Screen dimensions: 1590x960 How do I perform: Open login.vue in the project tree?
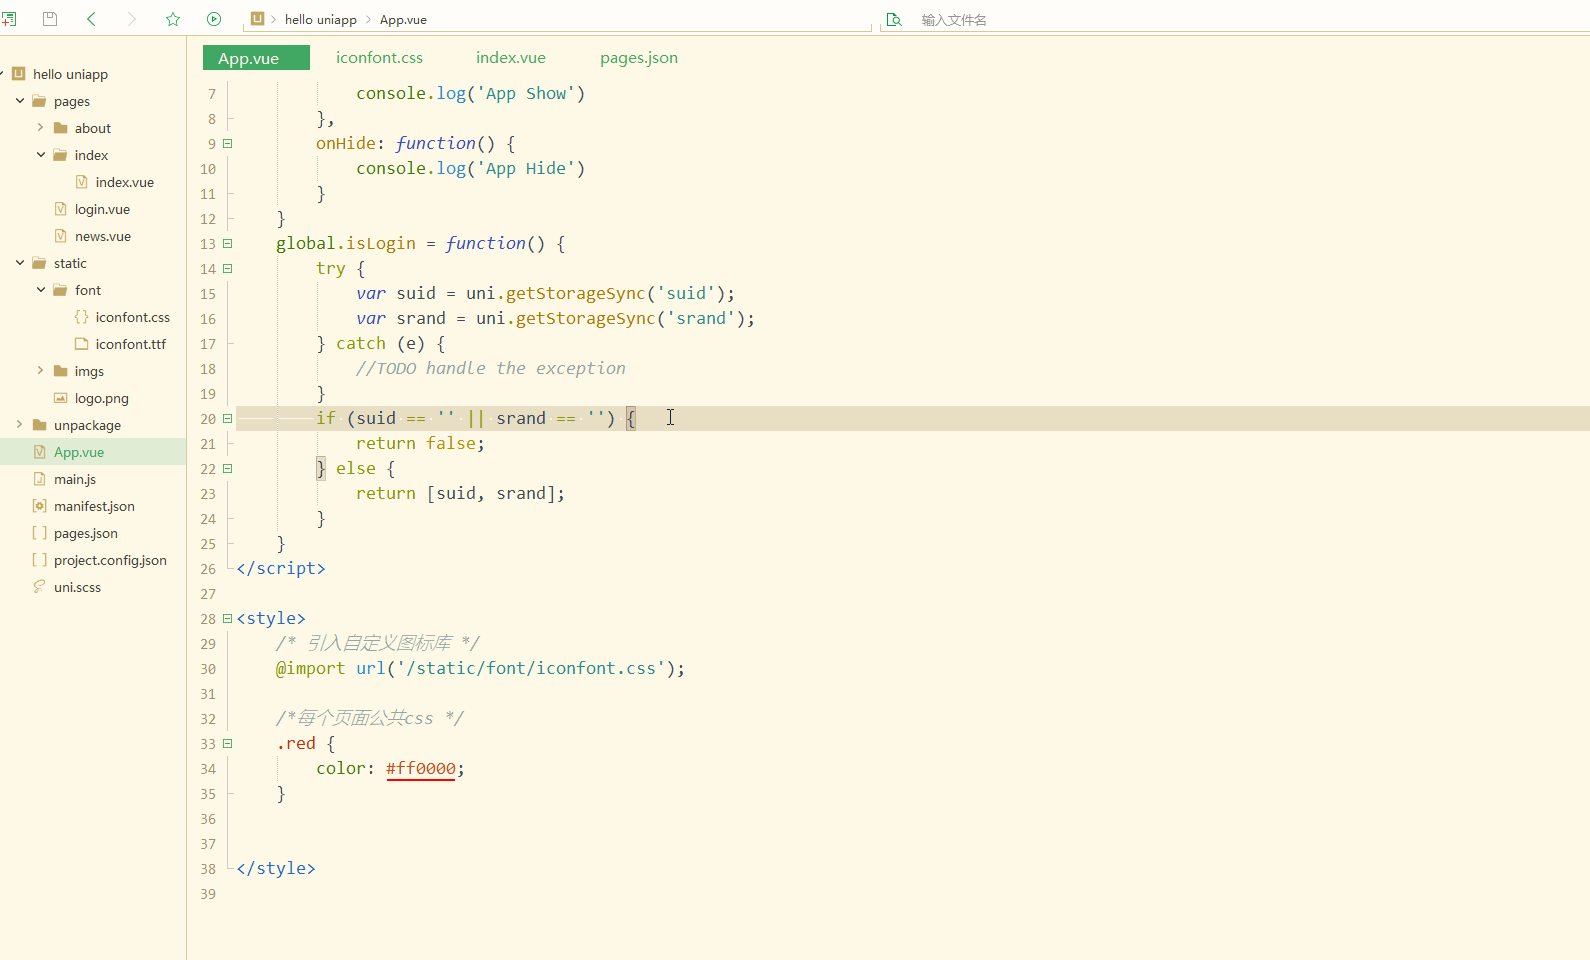(102, 209)
